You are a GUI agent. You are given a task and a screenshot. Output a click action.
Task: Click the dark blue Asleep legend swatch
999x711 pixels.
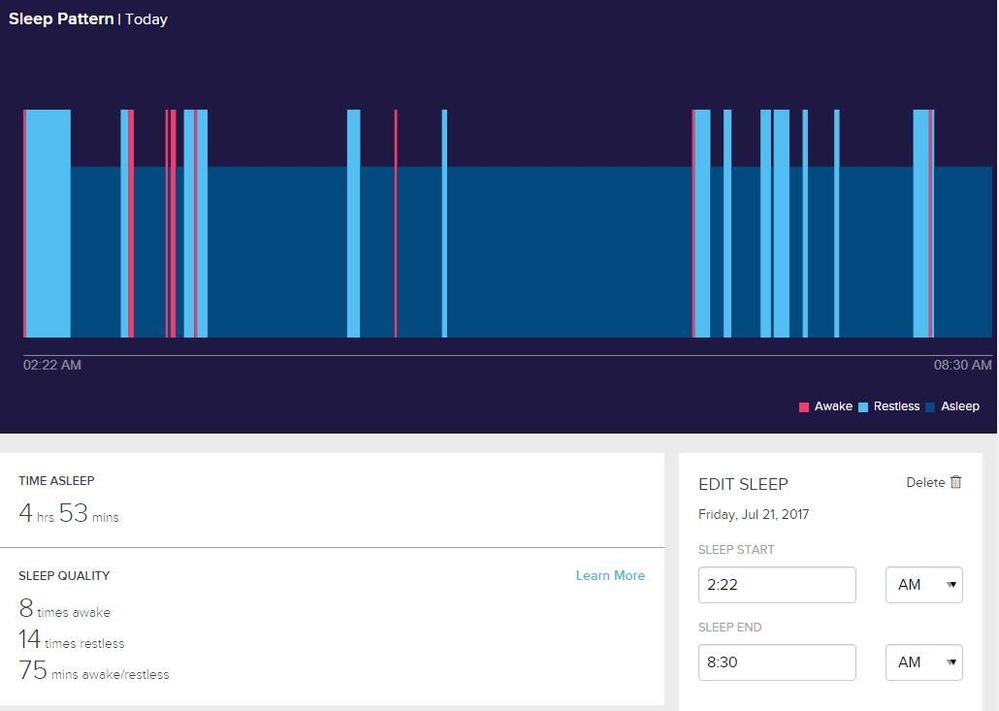[931, 407]
